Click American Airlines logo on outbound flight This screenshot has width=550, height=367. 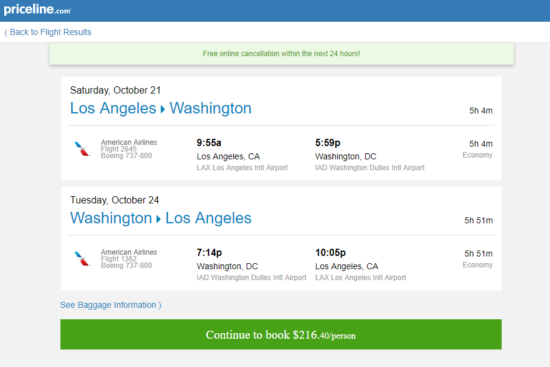tap(82, 149)
